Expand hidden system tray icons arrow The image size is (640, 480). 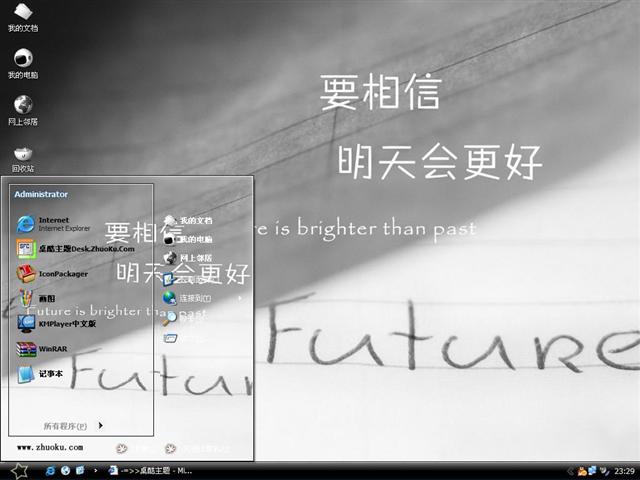(570, 471)
